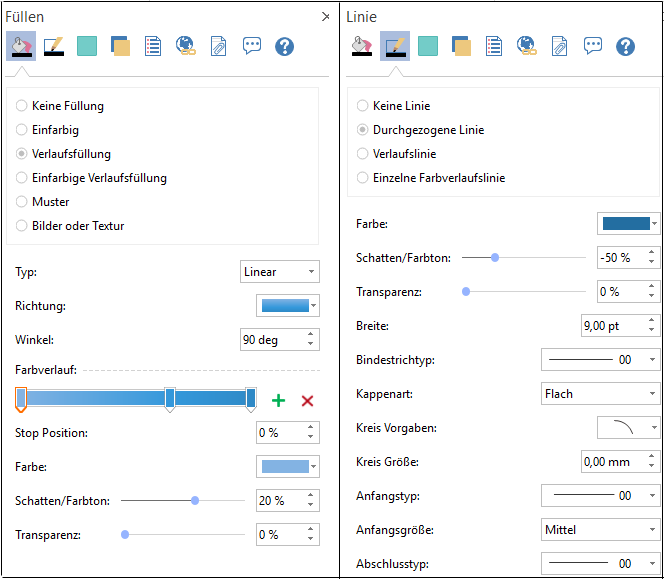
Task: Click Winkel field showing 90 deg
Action: point(279,340)
